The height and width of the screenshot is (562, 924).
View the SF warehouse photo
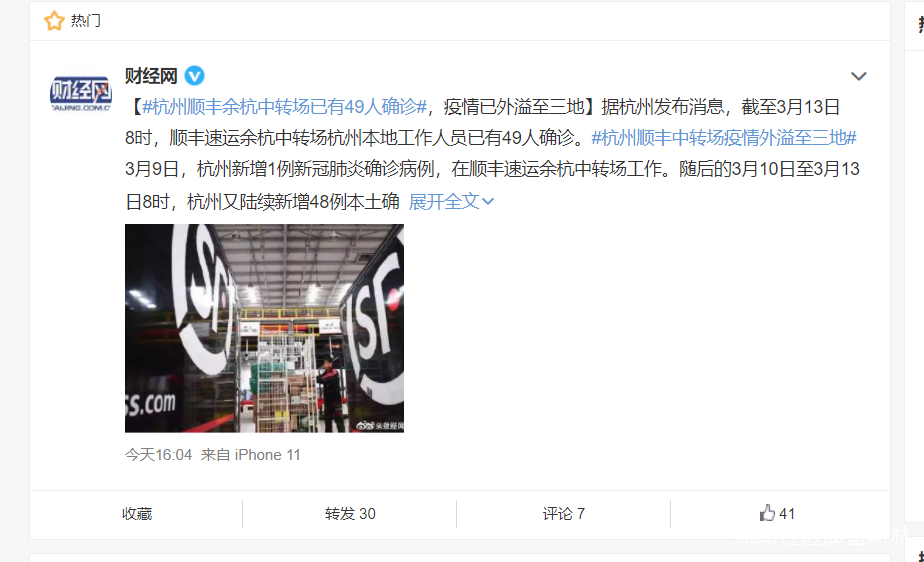[264, 328]
